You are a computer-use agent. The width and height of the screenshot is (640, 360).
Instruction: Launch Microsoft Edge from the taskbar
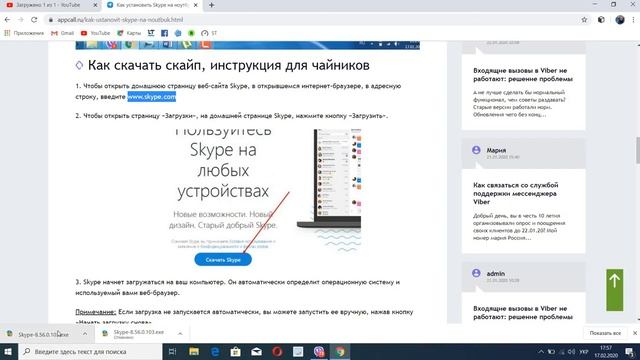pos(215,351)
